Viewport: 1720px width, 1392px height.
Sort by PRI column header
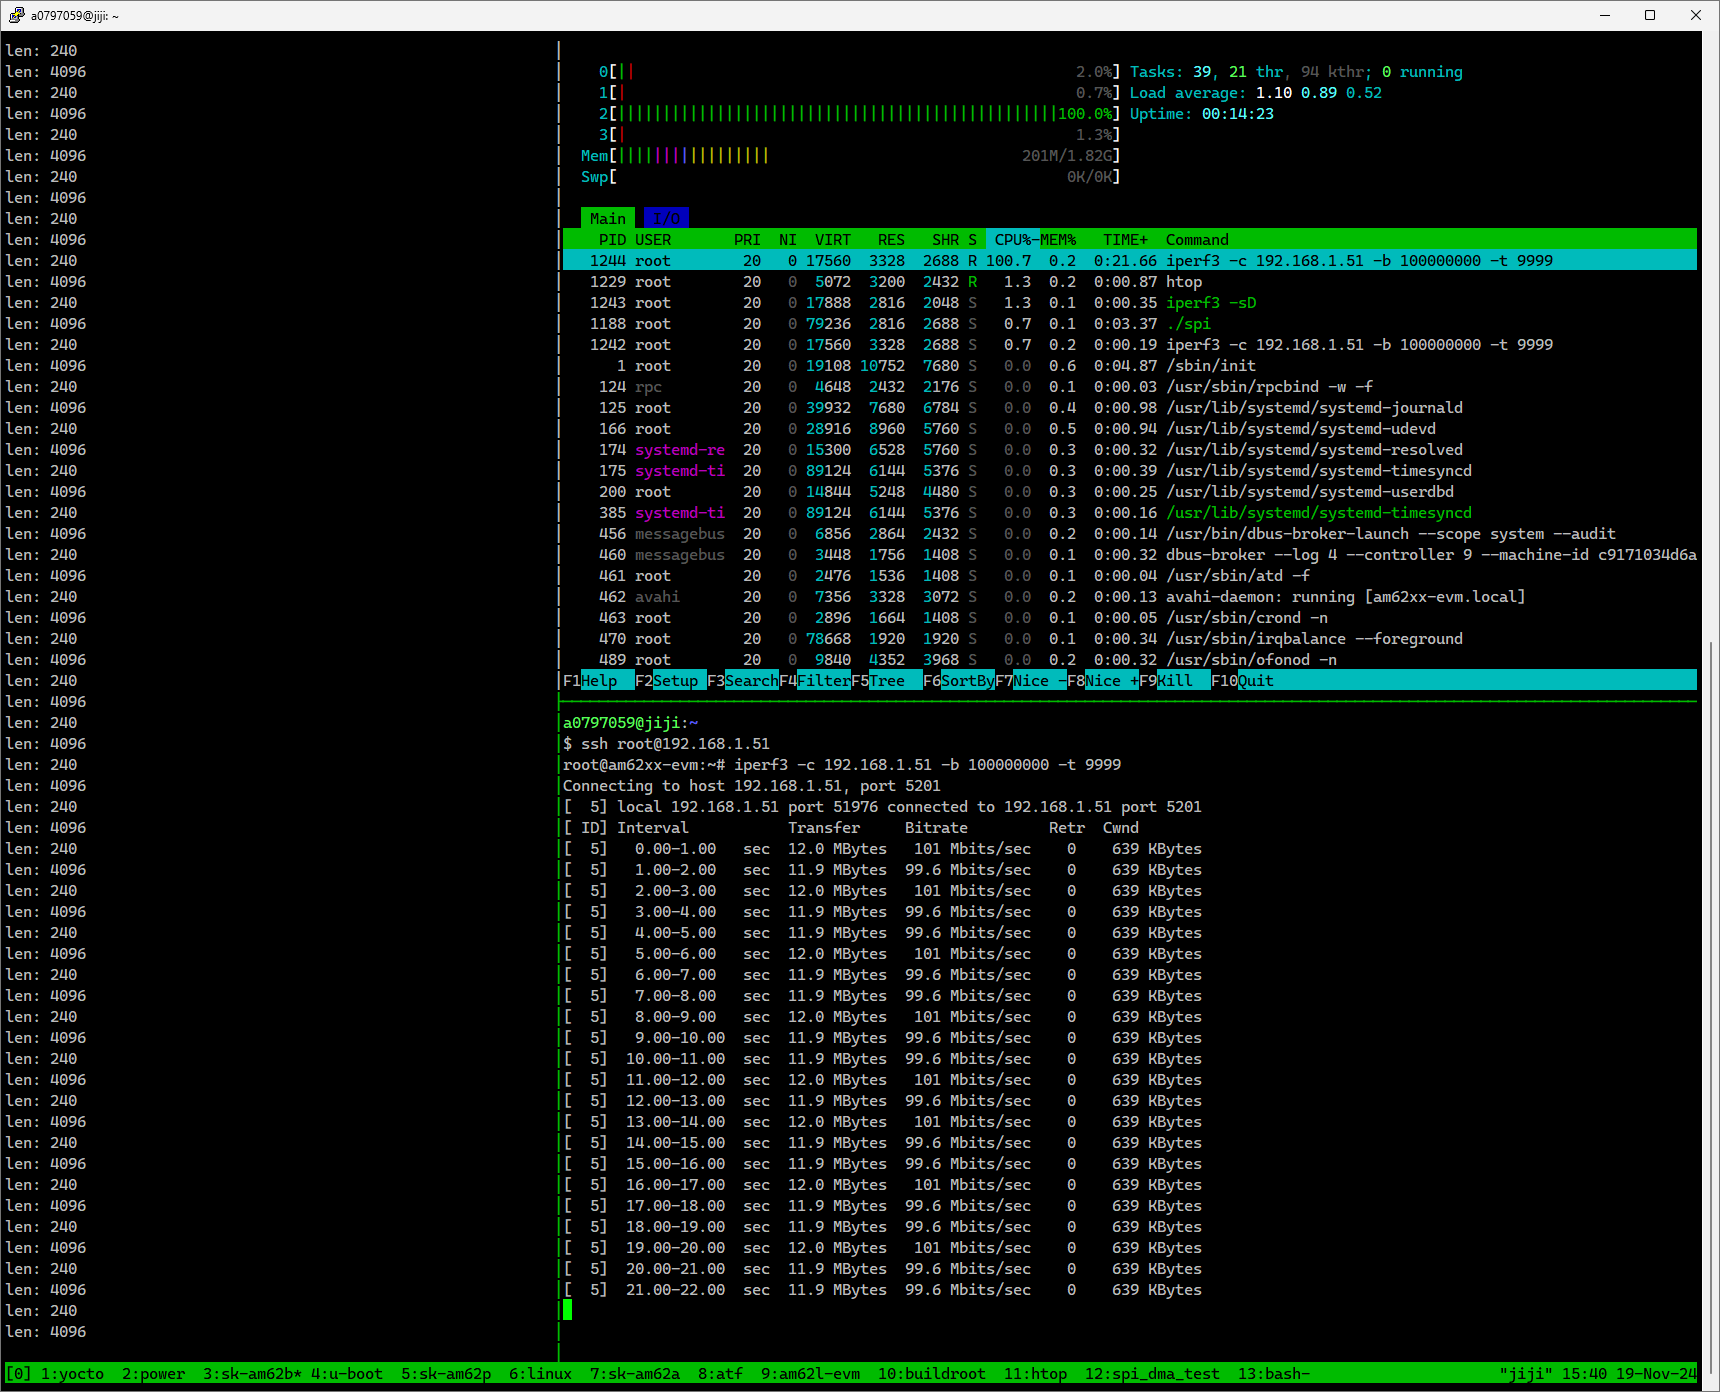(747, 240)
